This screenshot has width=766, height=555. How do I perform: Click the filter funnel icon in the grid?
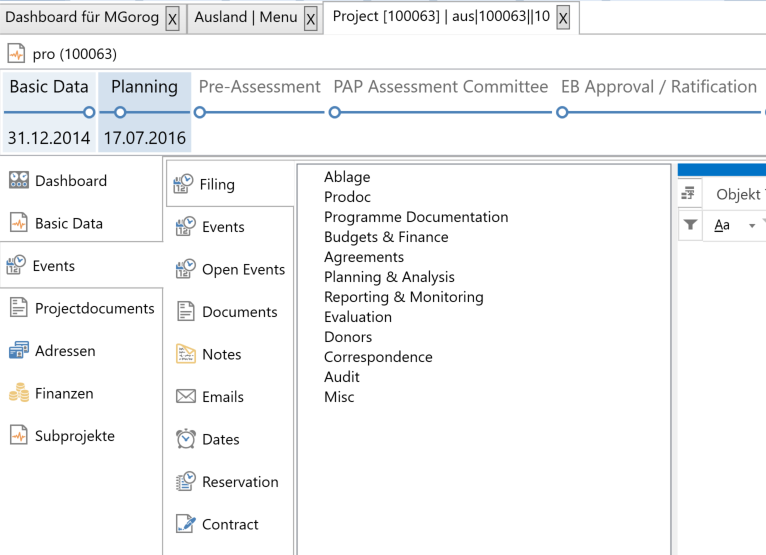691,226
